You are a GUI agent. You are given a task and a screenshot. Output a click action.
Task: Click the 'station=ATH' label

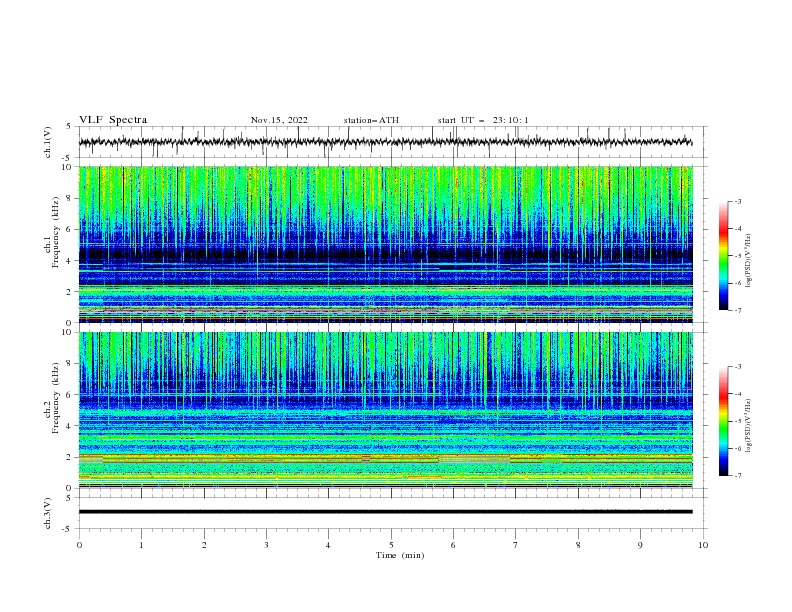tap(371, 120)
